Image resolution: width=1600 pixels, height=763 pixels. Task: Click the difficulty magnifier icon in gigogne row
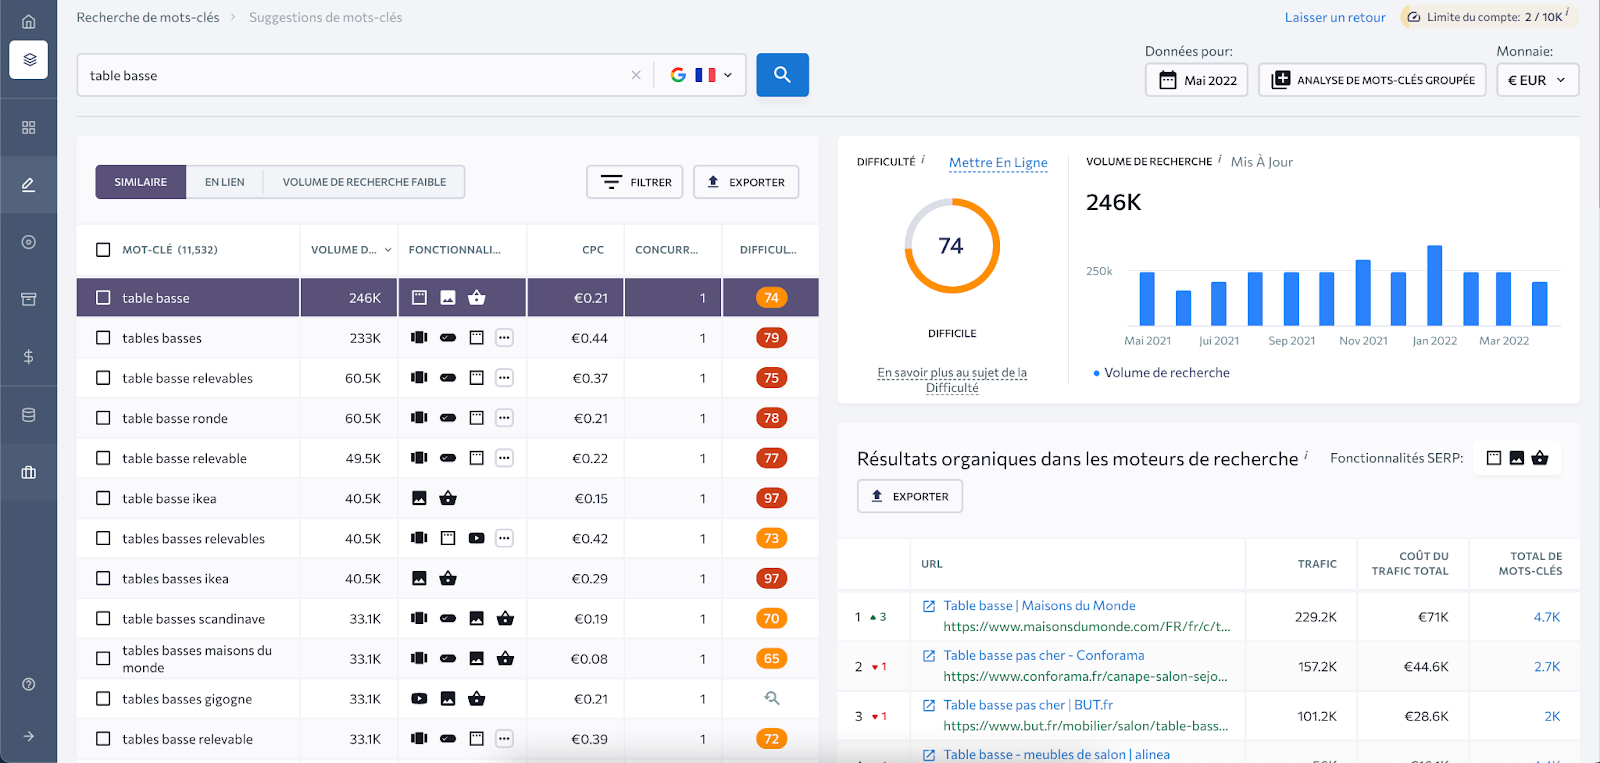tap(771, 699)
